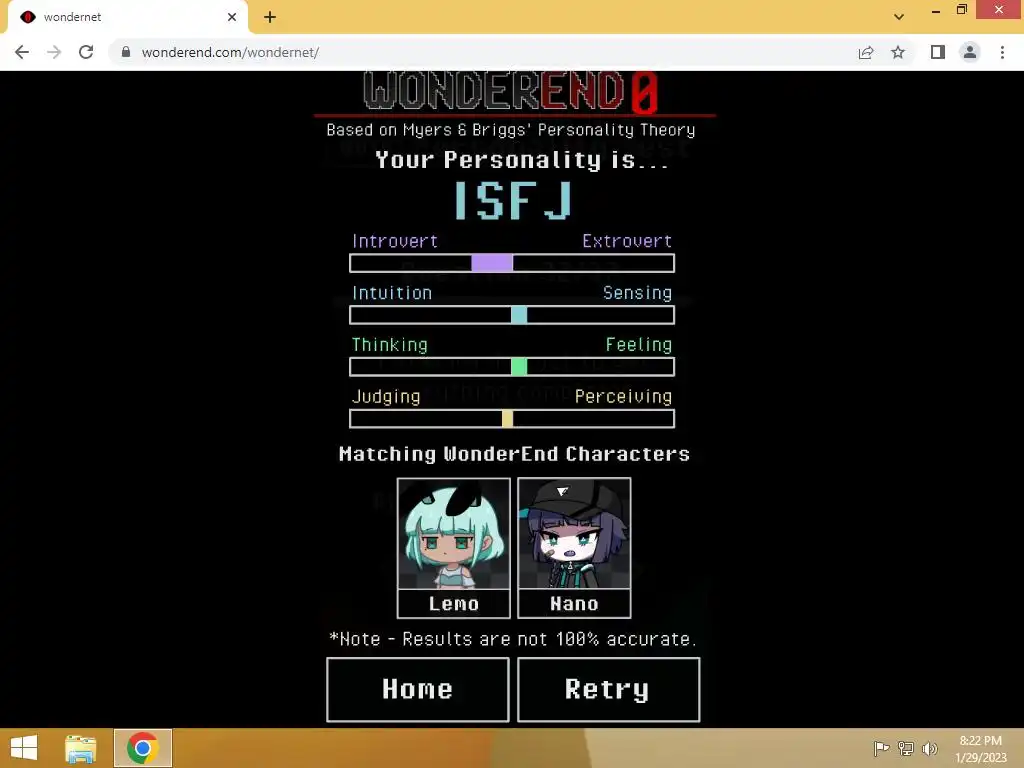Click the Thinking/Feeling green bar
This screenshot has height=768, width=1024.
point(512,367)
